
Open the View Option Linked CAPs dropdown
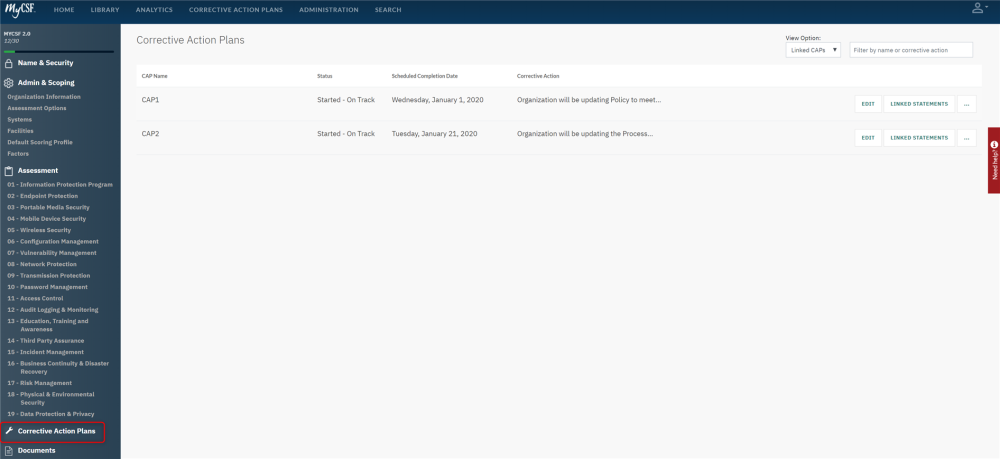click(x=813, y=50)
